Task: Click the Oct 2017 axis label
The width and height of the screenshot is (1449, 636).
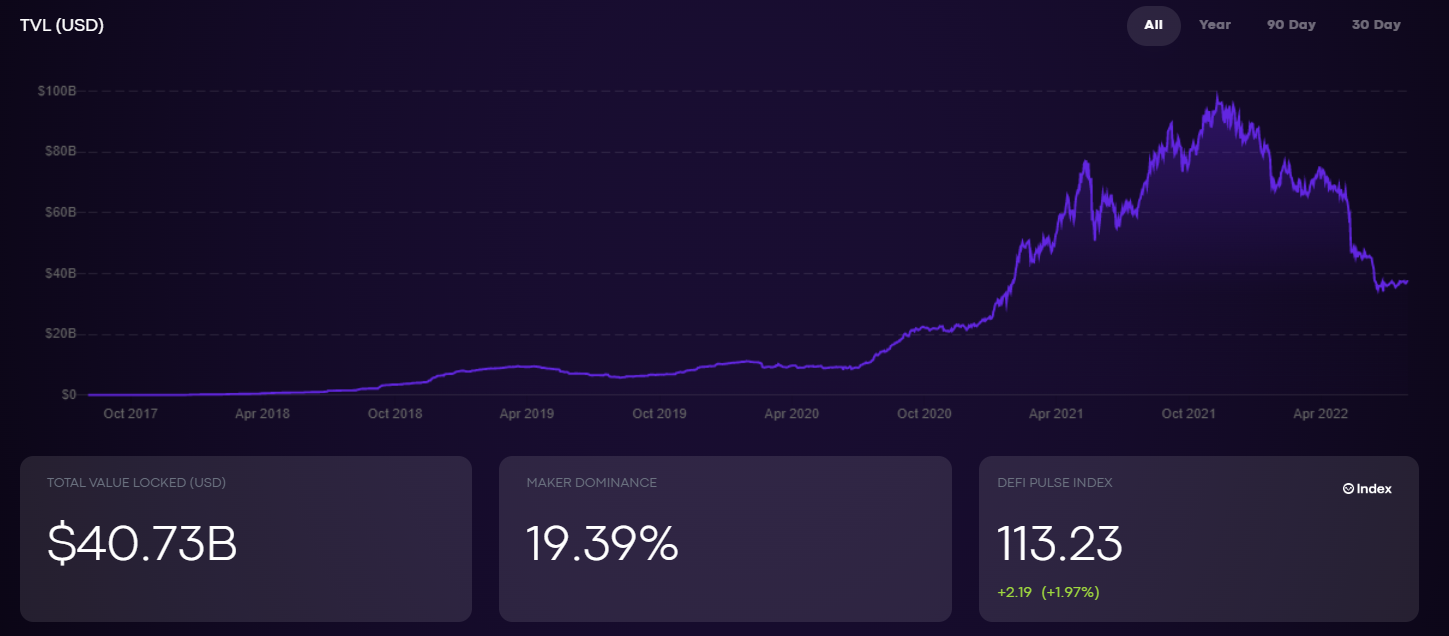Action: 130,413
